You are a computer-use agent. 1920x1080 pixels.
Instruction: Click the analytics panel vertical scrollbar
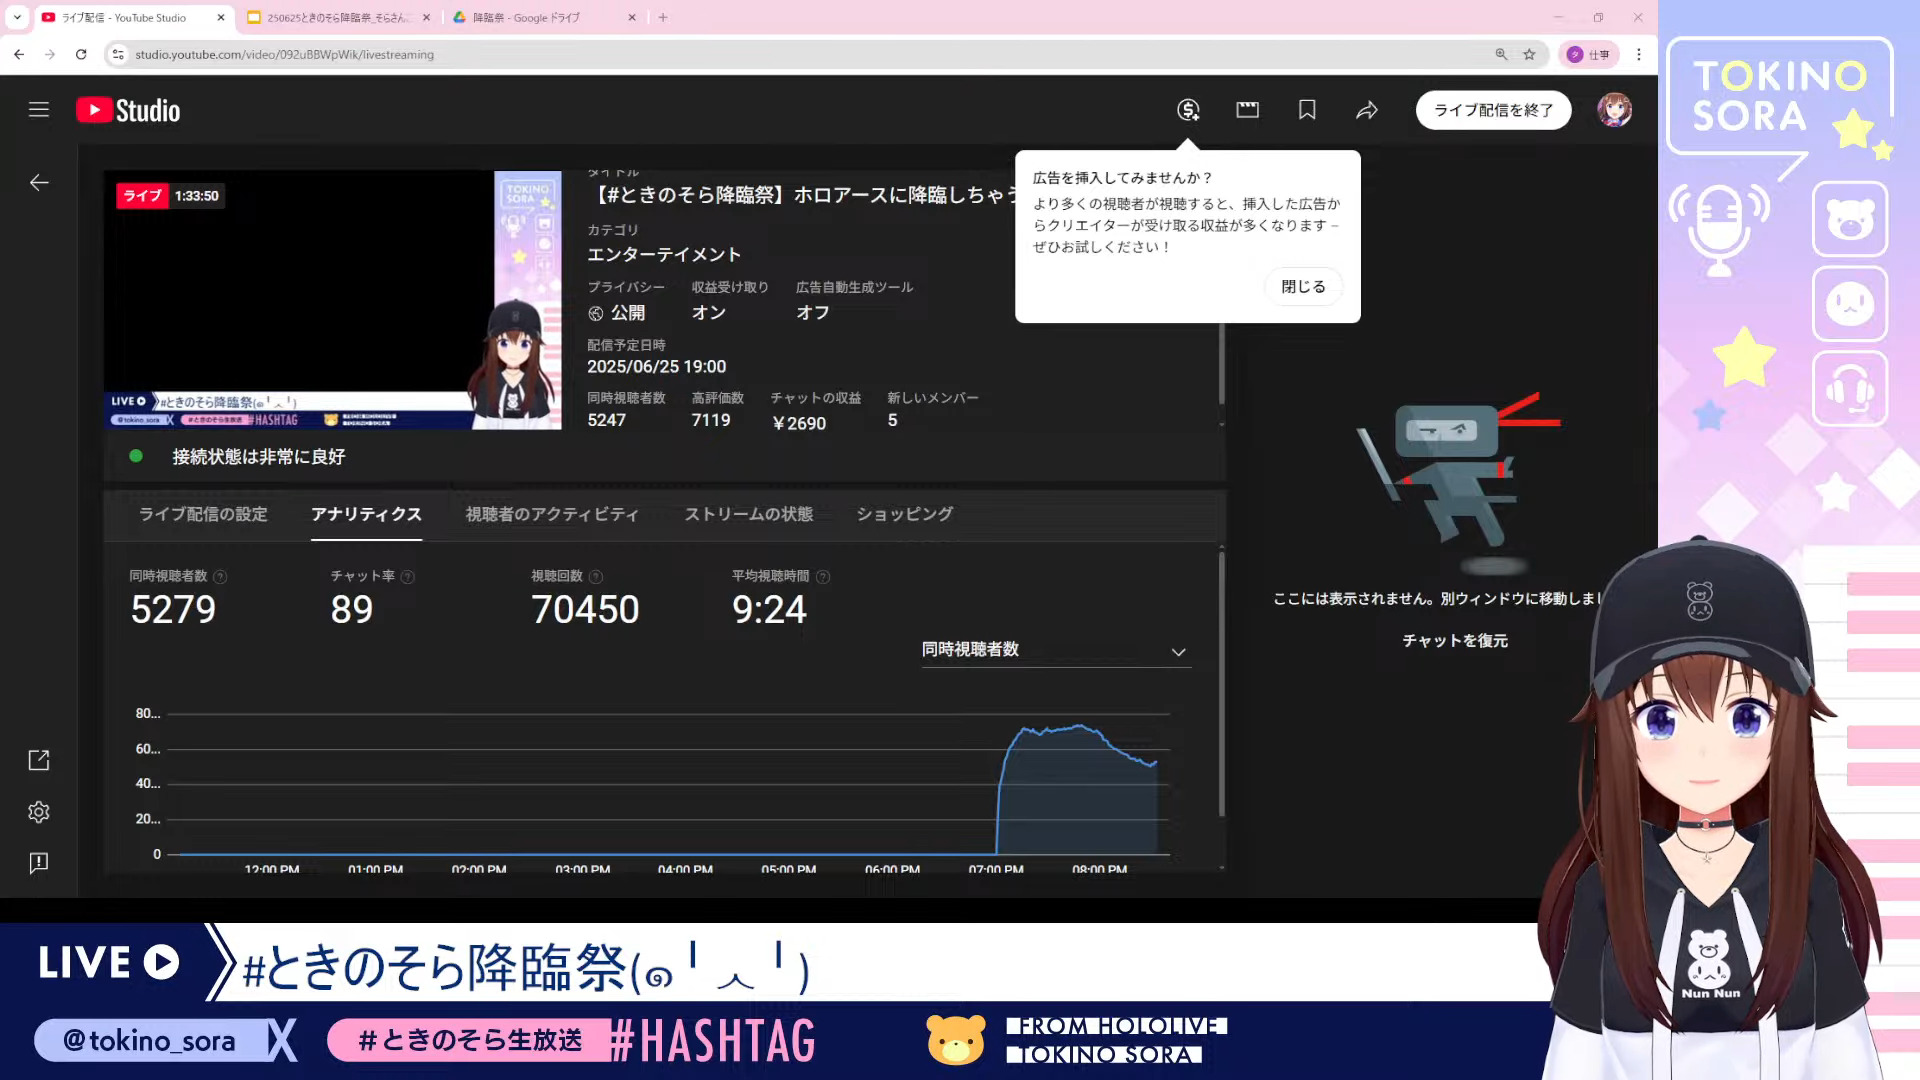[x=1221, y=685]
